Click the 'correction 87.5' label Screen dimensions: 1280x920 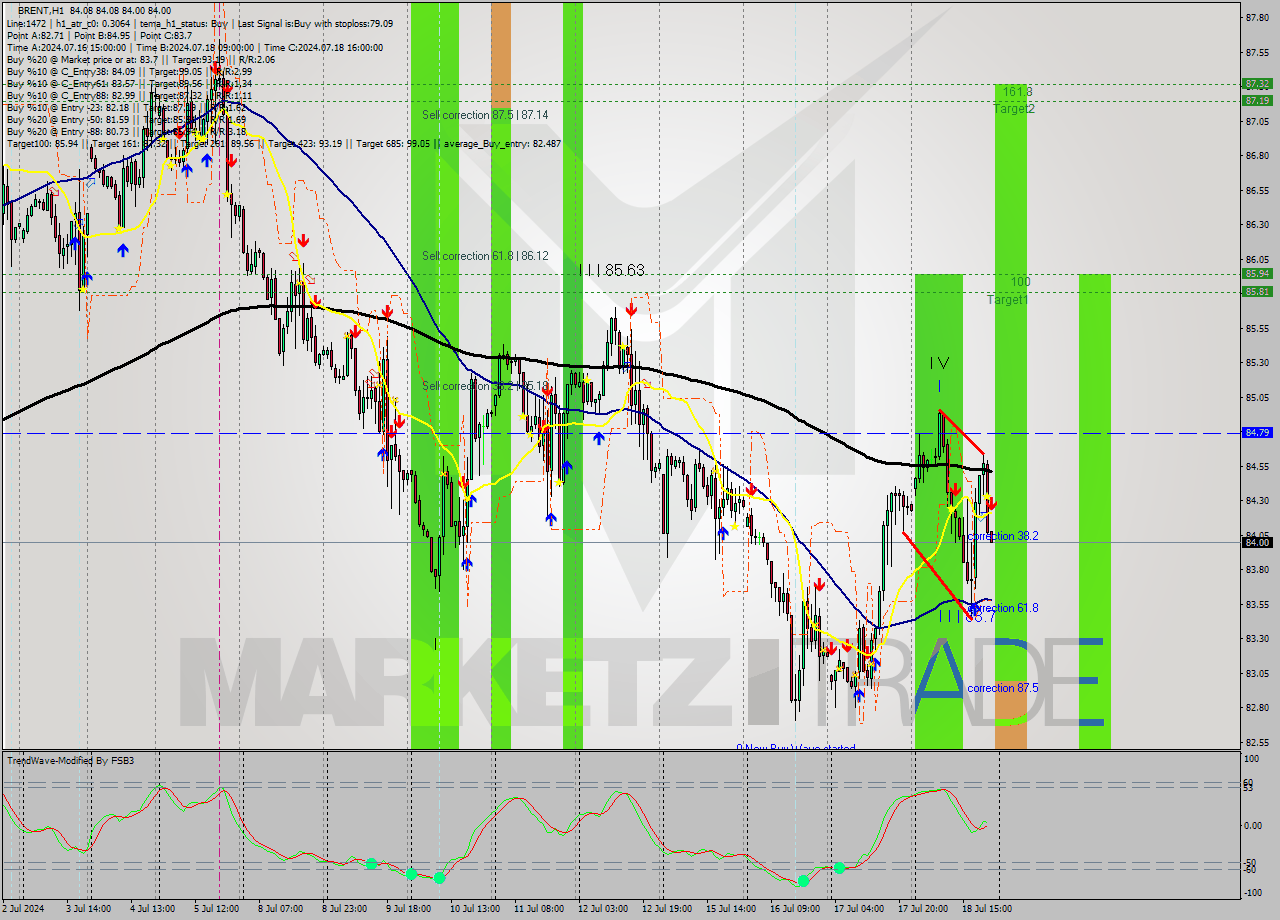(x=1003, y=688)
